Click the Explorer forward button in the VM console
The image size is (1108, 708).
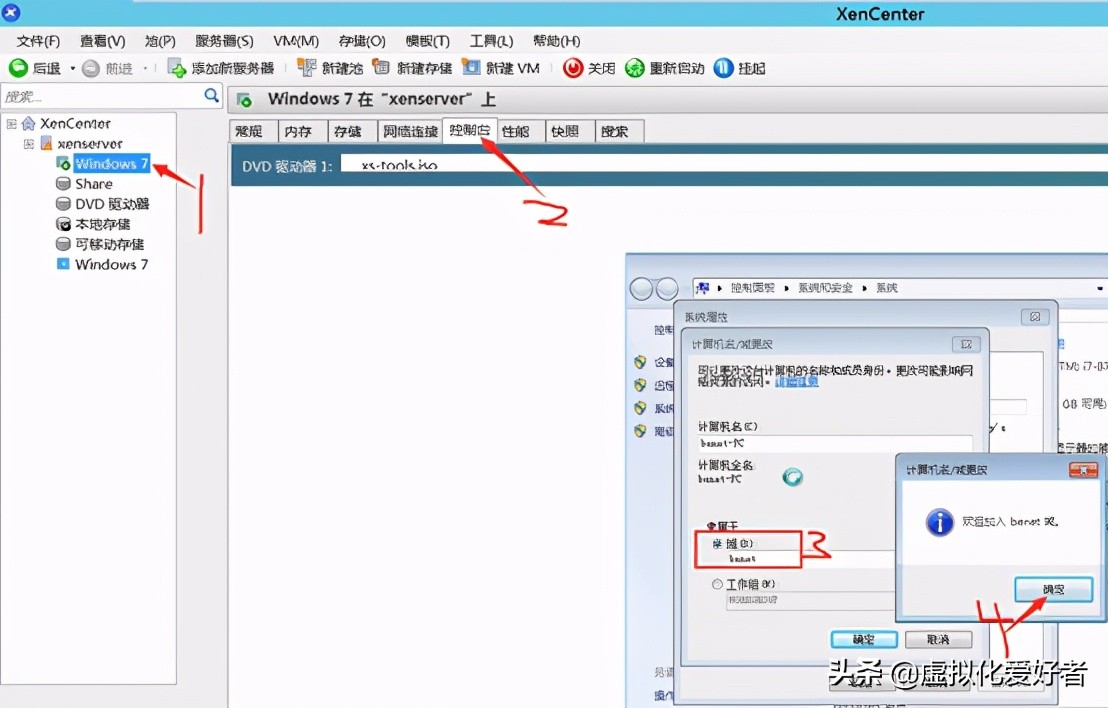point(667,288)
